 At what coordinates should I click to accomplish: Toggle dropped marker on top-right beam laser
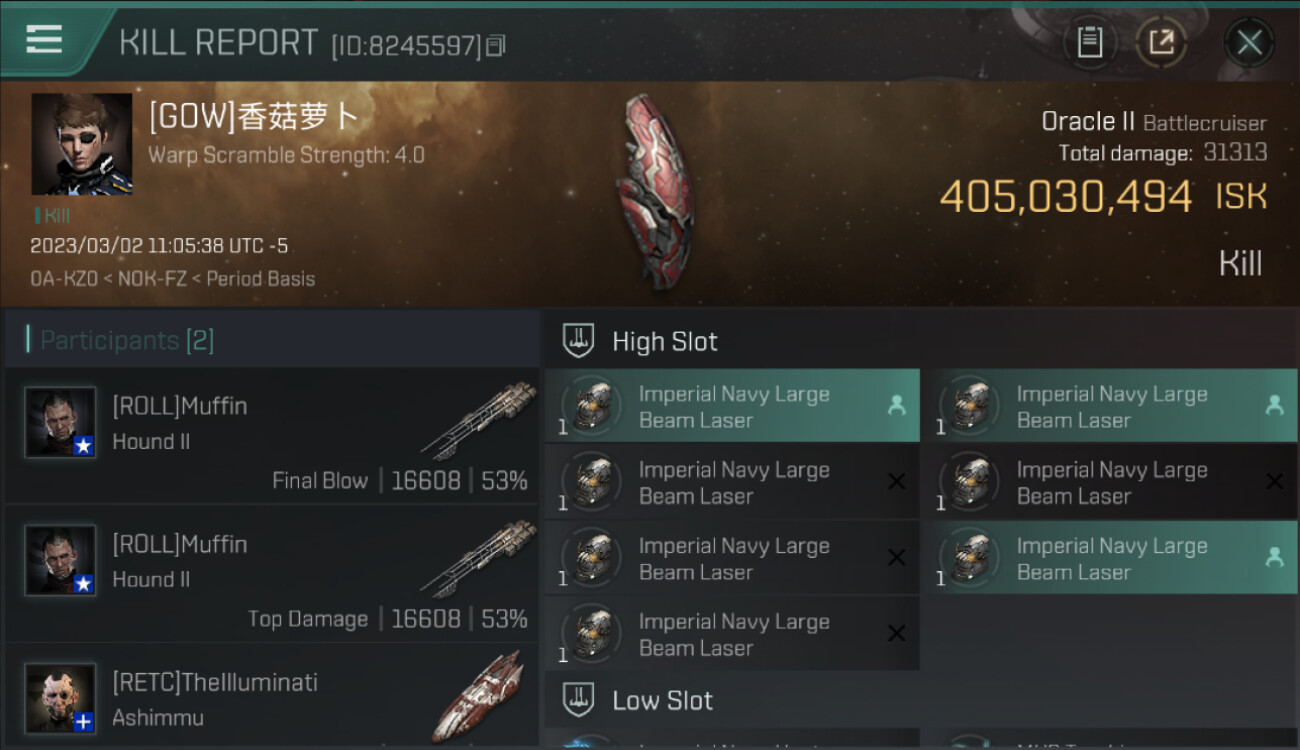(1274, 405)
